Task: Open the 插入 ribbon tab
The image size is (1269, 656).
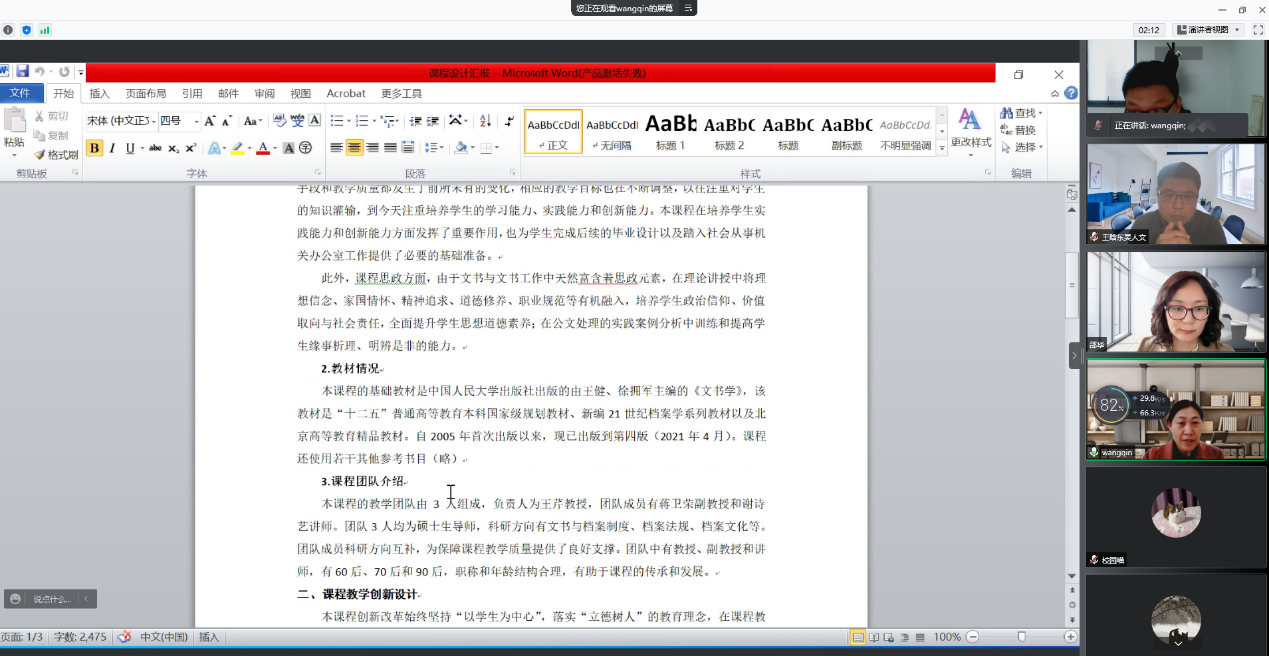Action: (100, 93)
